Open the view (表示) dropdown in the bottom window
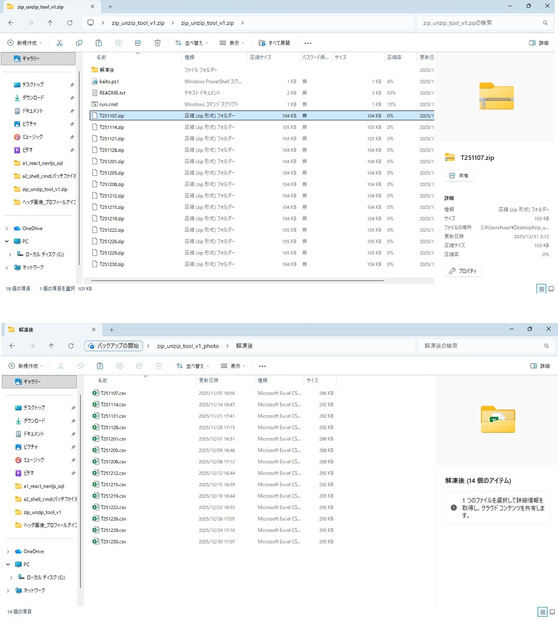The height and width of the screenshot is (620, 558). click(233, 366)
